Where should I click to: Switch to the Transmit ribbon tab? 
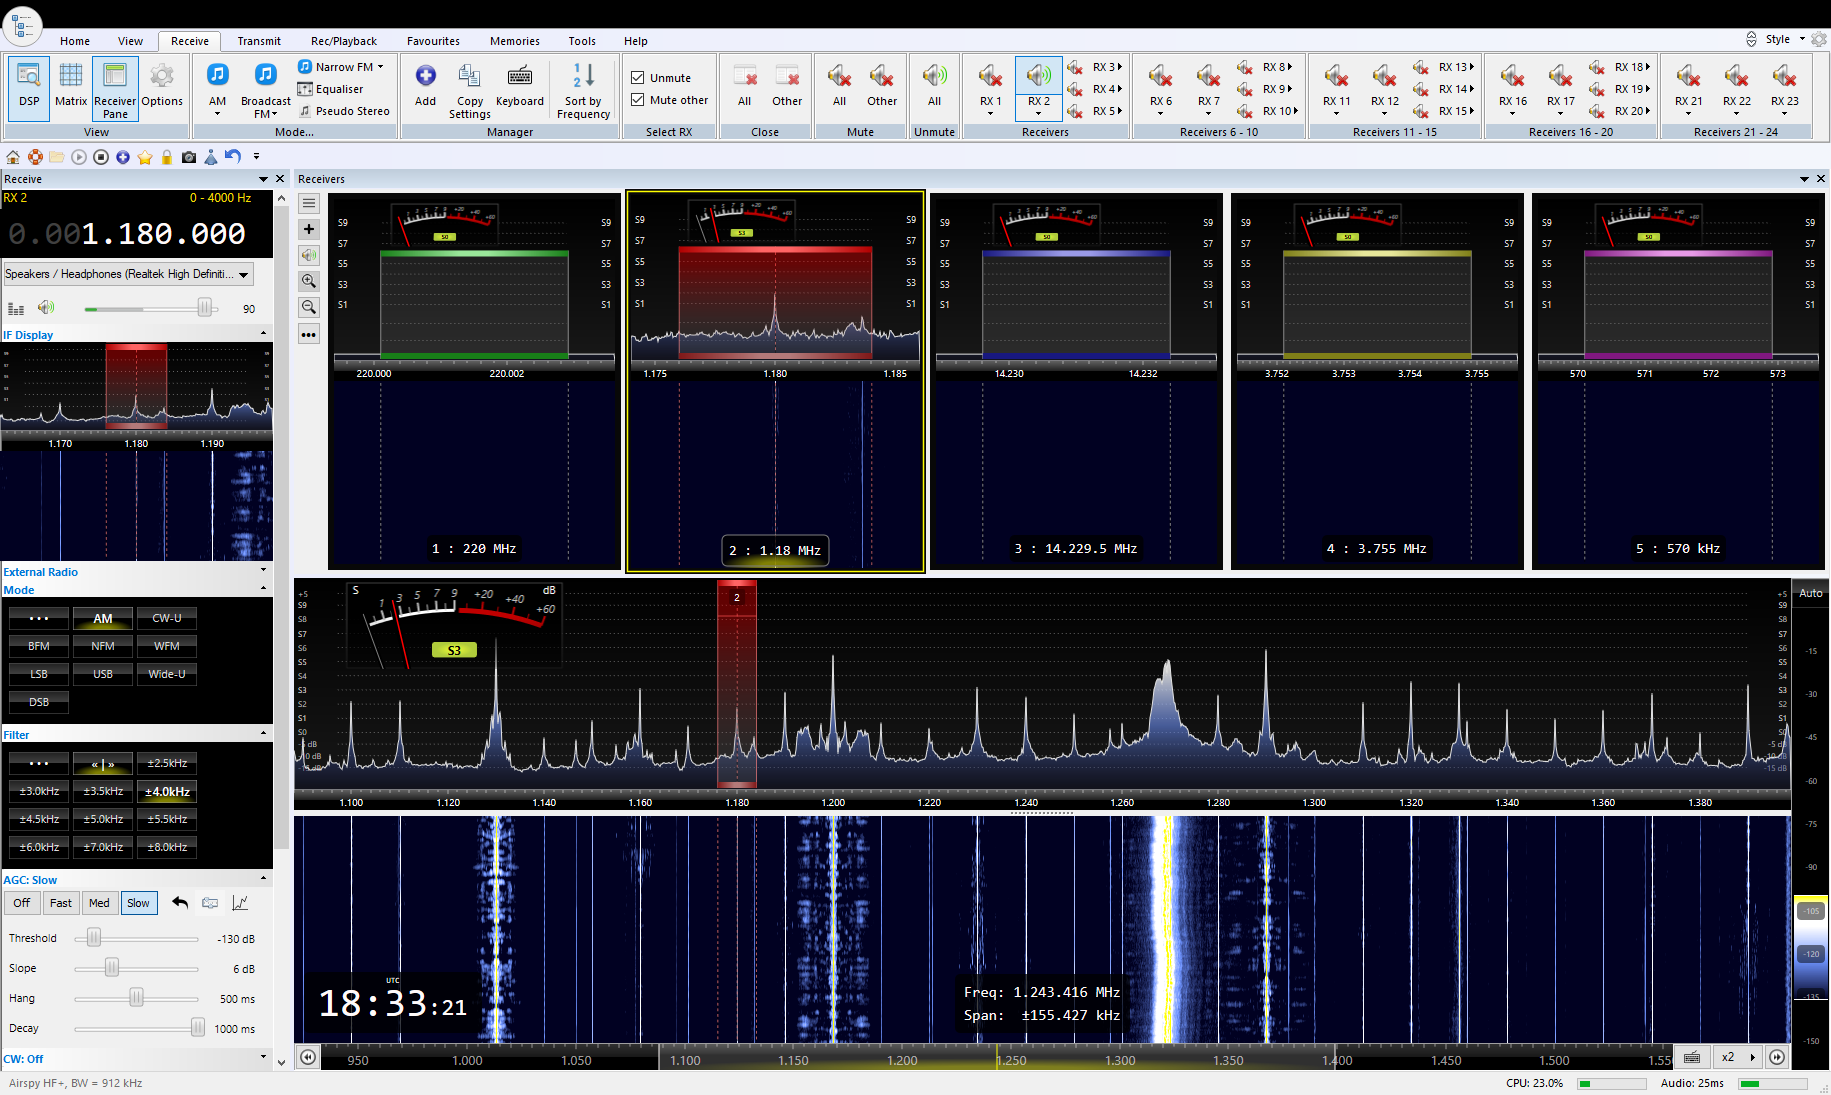click(x=259, y=41)
